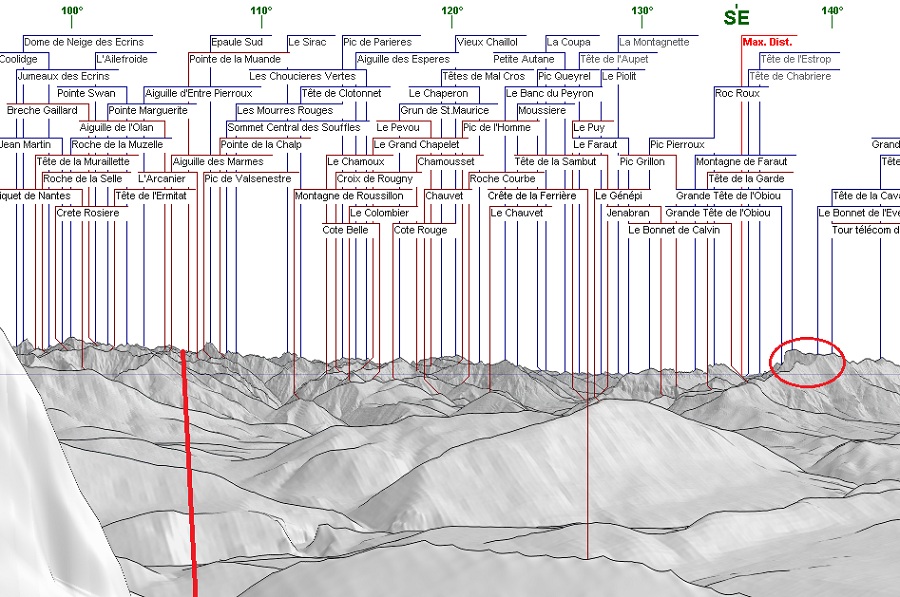
Task: Pick the "Pic Queyrel" label
Action: pos(564,76)
